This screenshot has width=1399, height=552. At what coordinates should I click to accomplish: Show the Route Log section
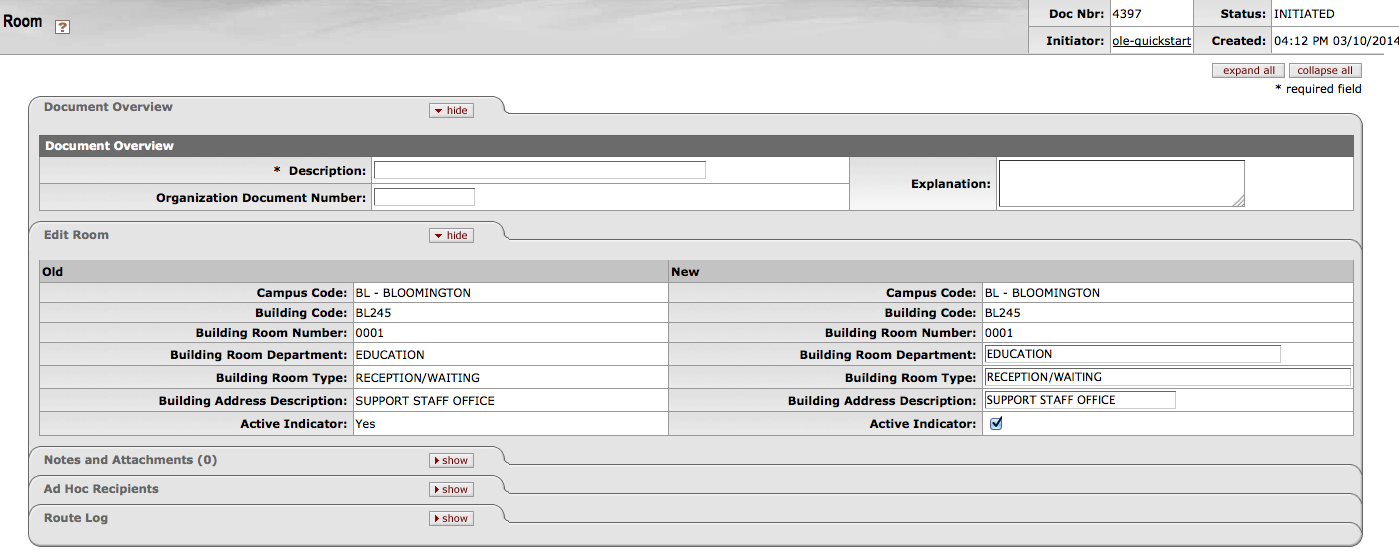pos(451,518)
